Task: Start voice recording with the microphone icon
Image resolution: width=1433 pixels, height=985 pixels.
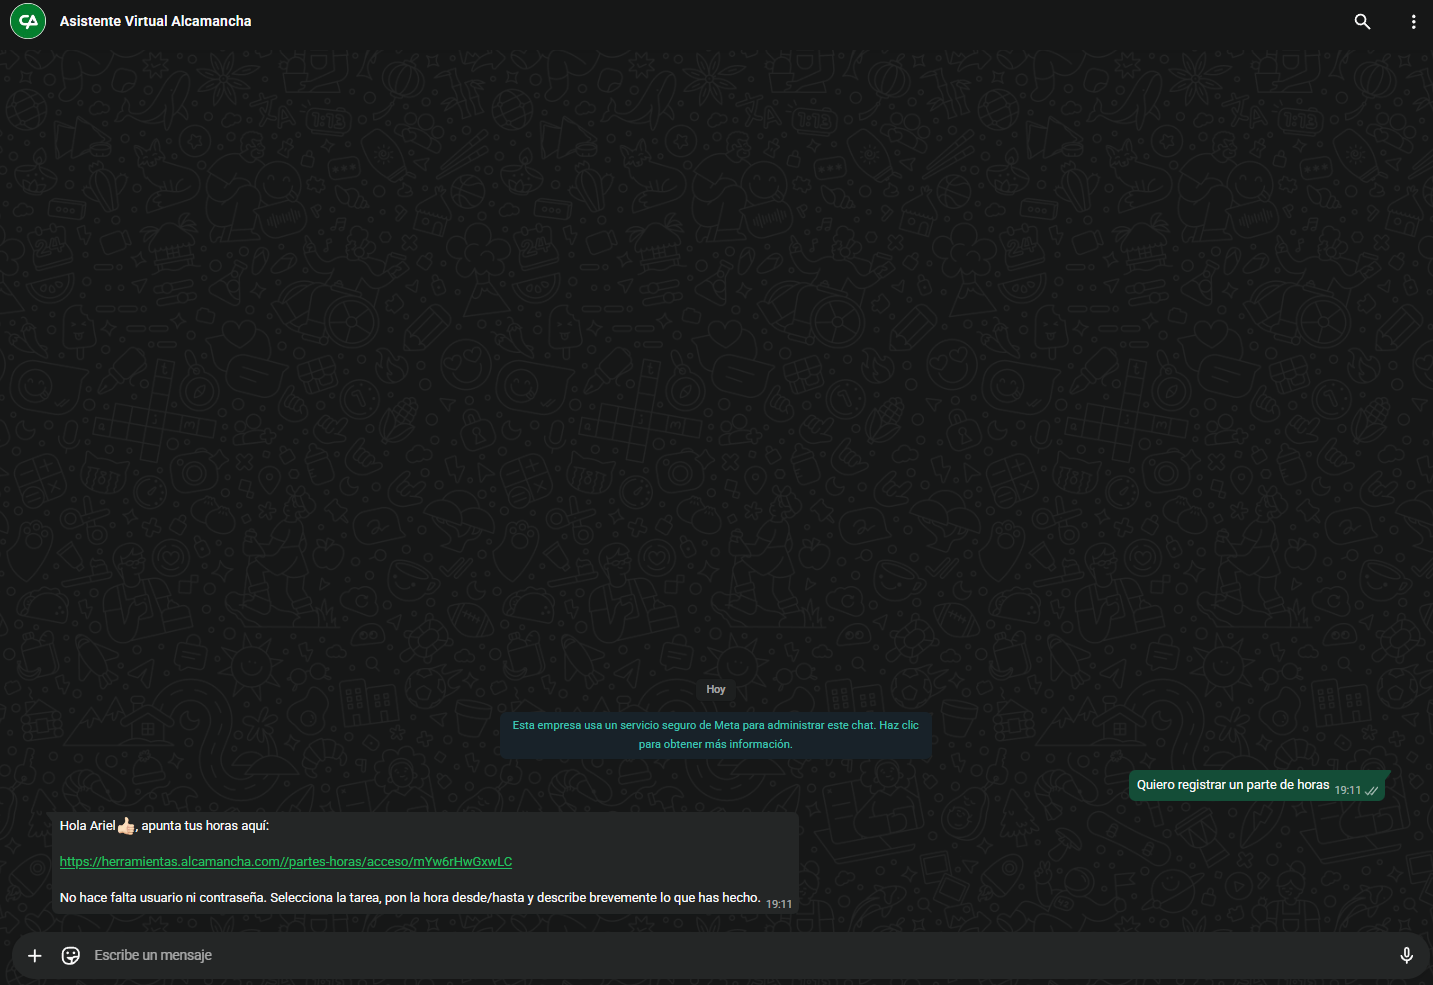Action: click(x=1406, y=956)
